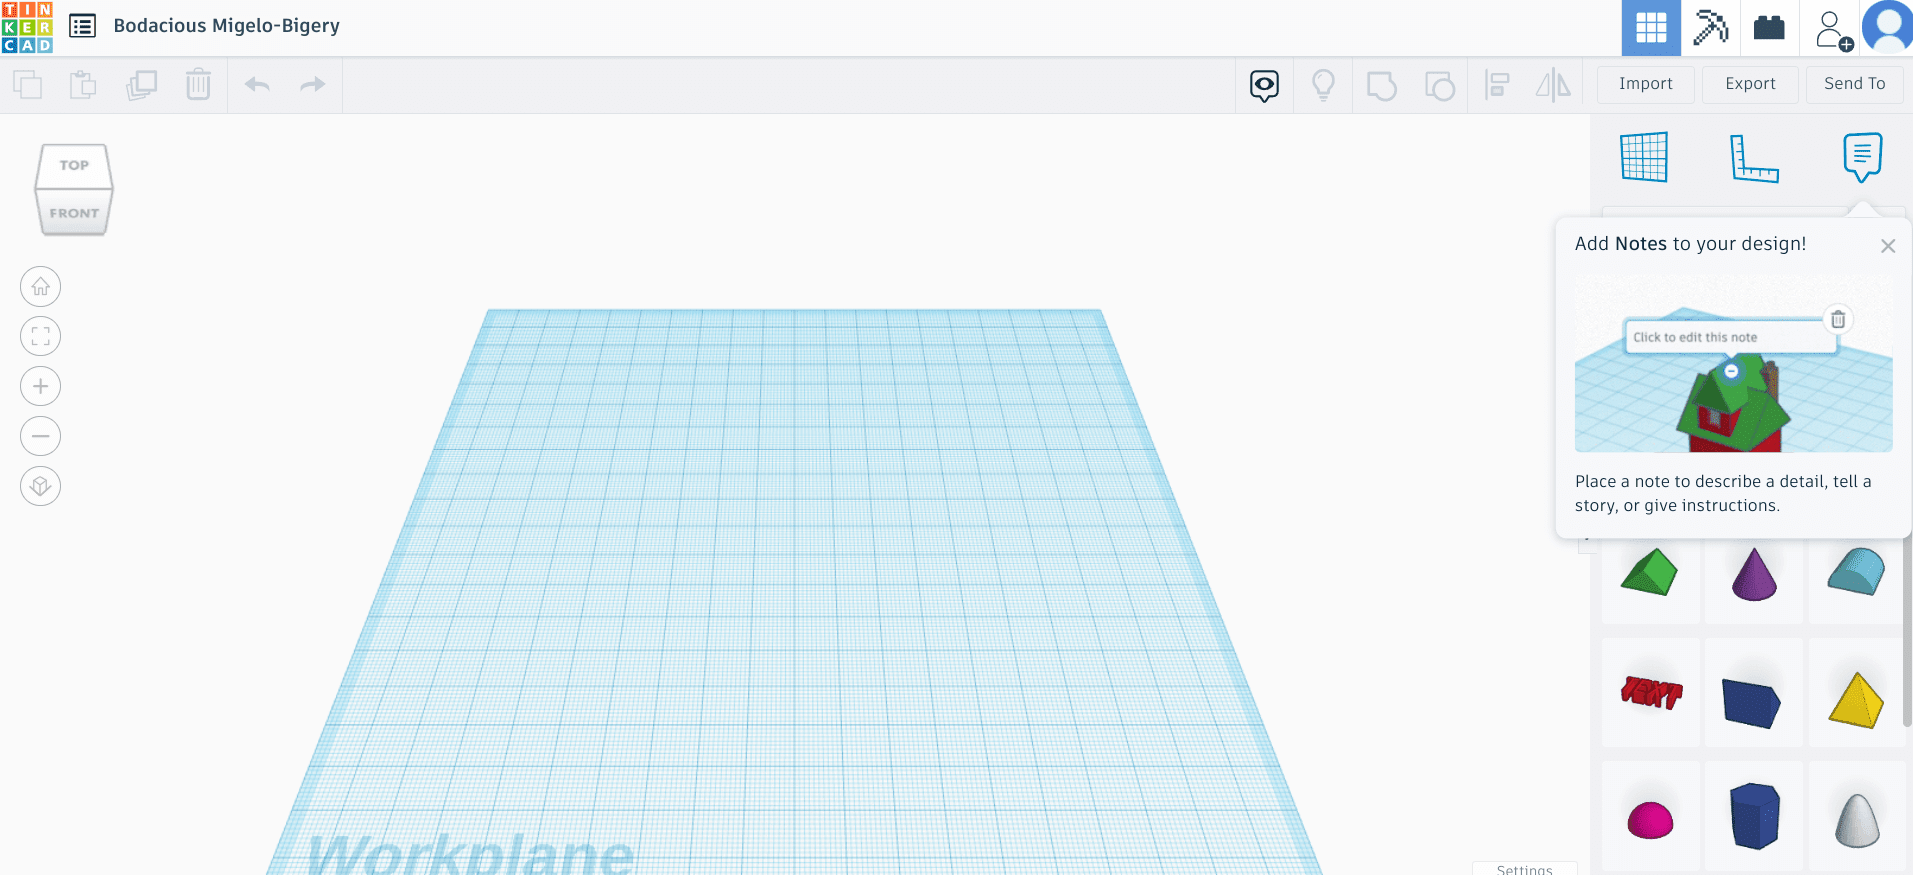The height and width of the screenshot is (875, 1913).
Task: Select the blue Polygon shape
Action: tap(1754, 817)
